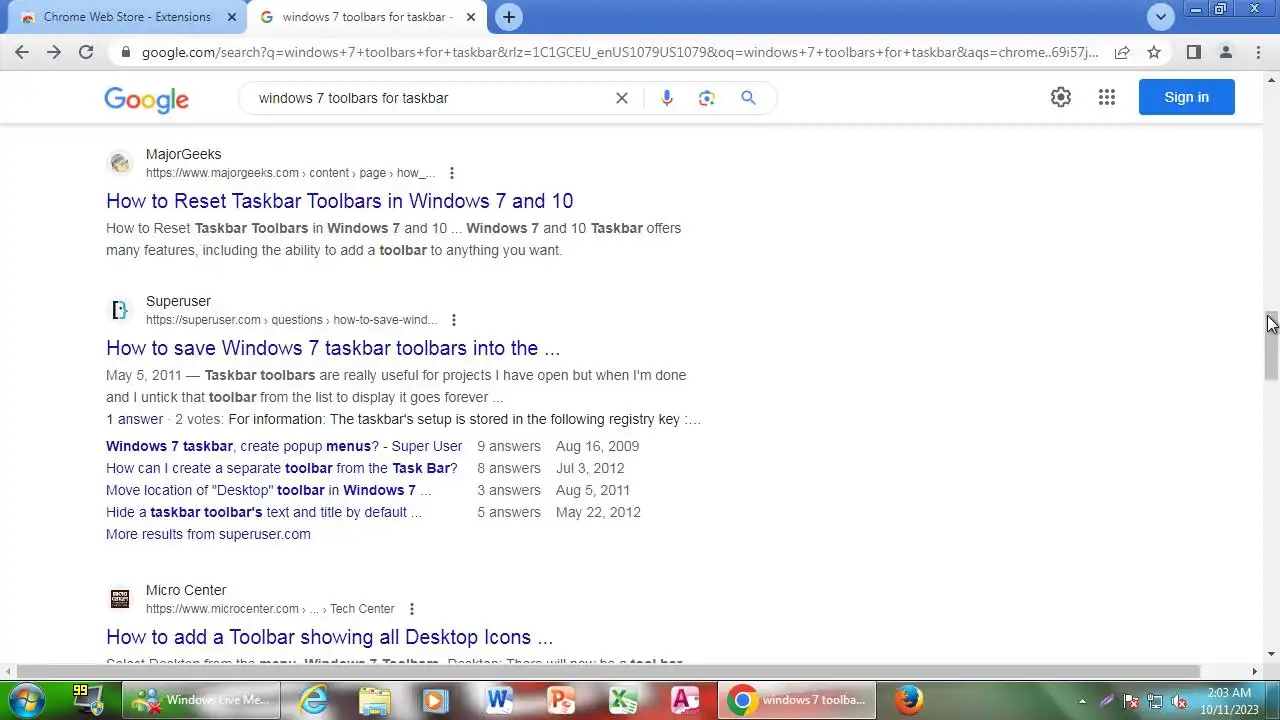Open Chrome's three-dot menu
Image resolution: width=1280 pixels, height=720 pixels.
(1258, 52)
